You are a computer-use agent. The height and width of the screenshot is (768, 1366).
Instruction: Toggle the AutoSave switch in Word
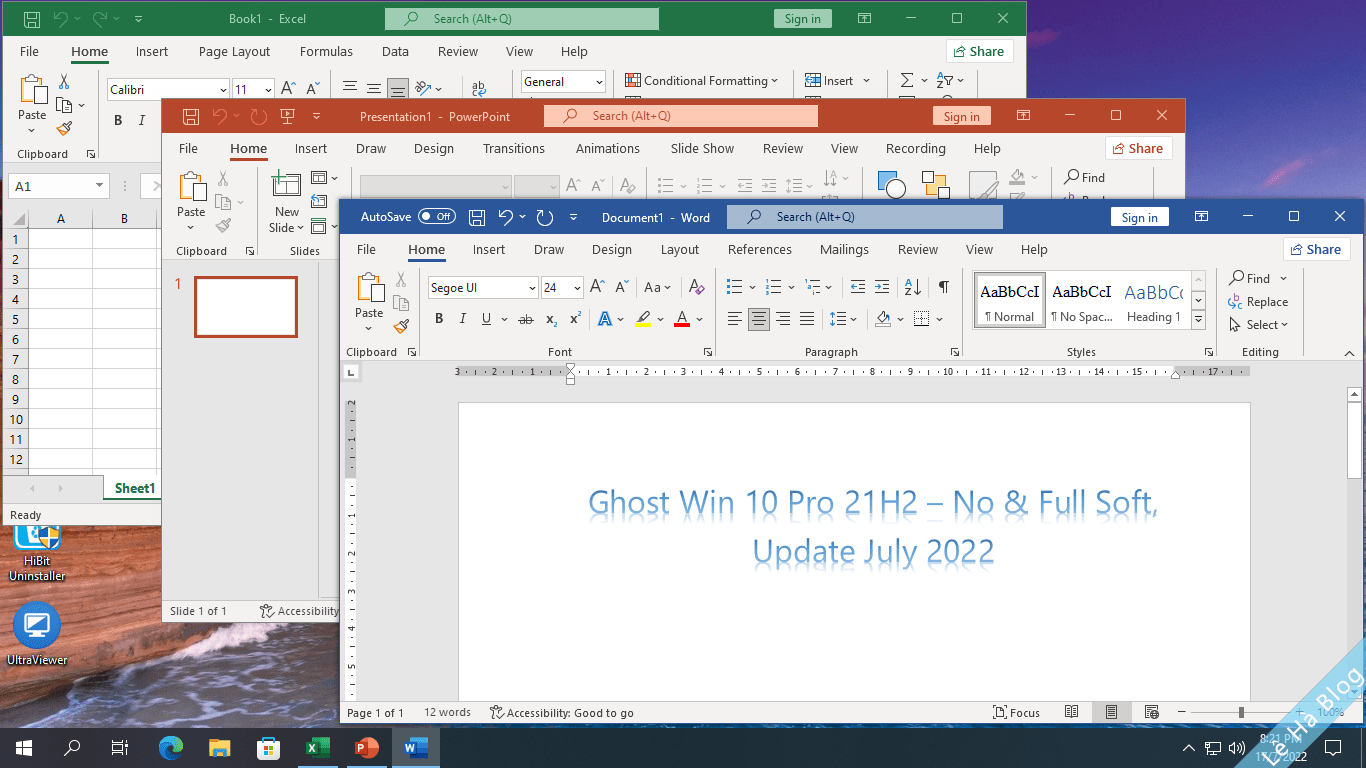click(x=436, y=217)
